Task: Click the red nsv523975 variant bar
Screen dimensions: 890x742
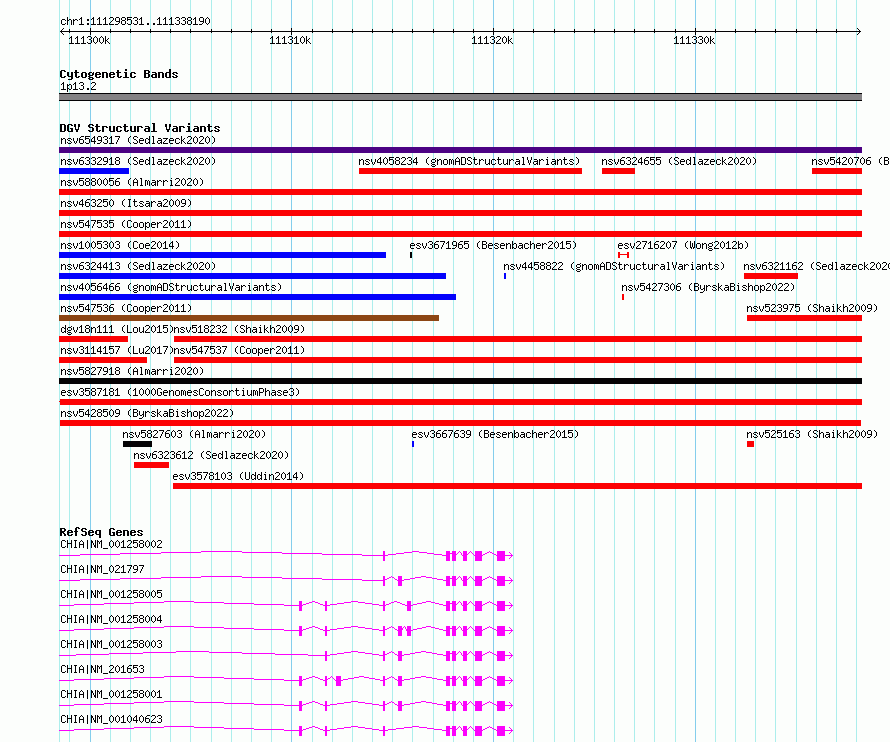Action: coord(804,318)
